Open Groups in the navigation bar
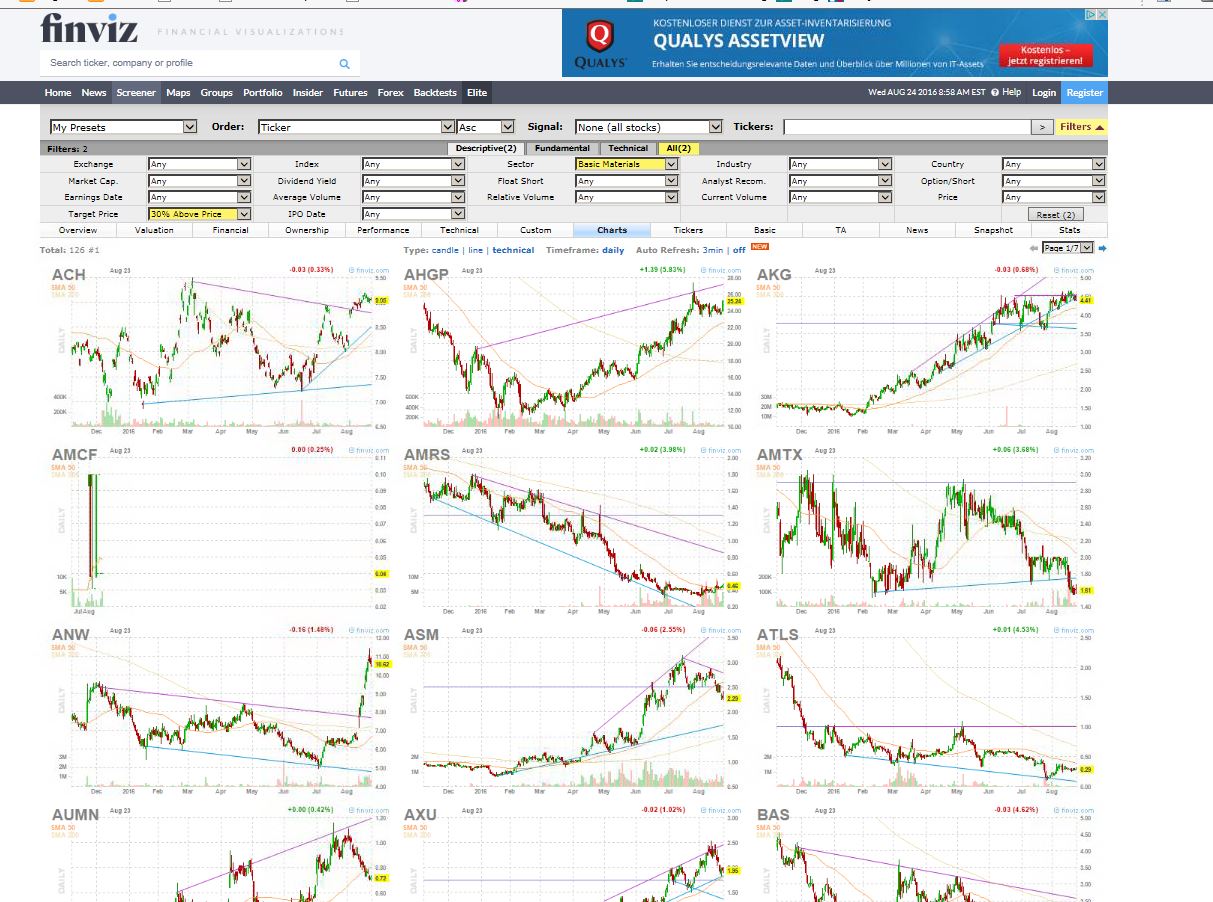Screen dimensions: 1213x902 point(216,93)
